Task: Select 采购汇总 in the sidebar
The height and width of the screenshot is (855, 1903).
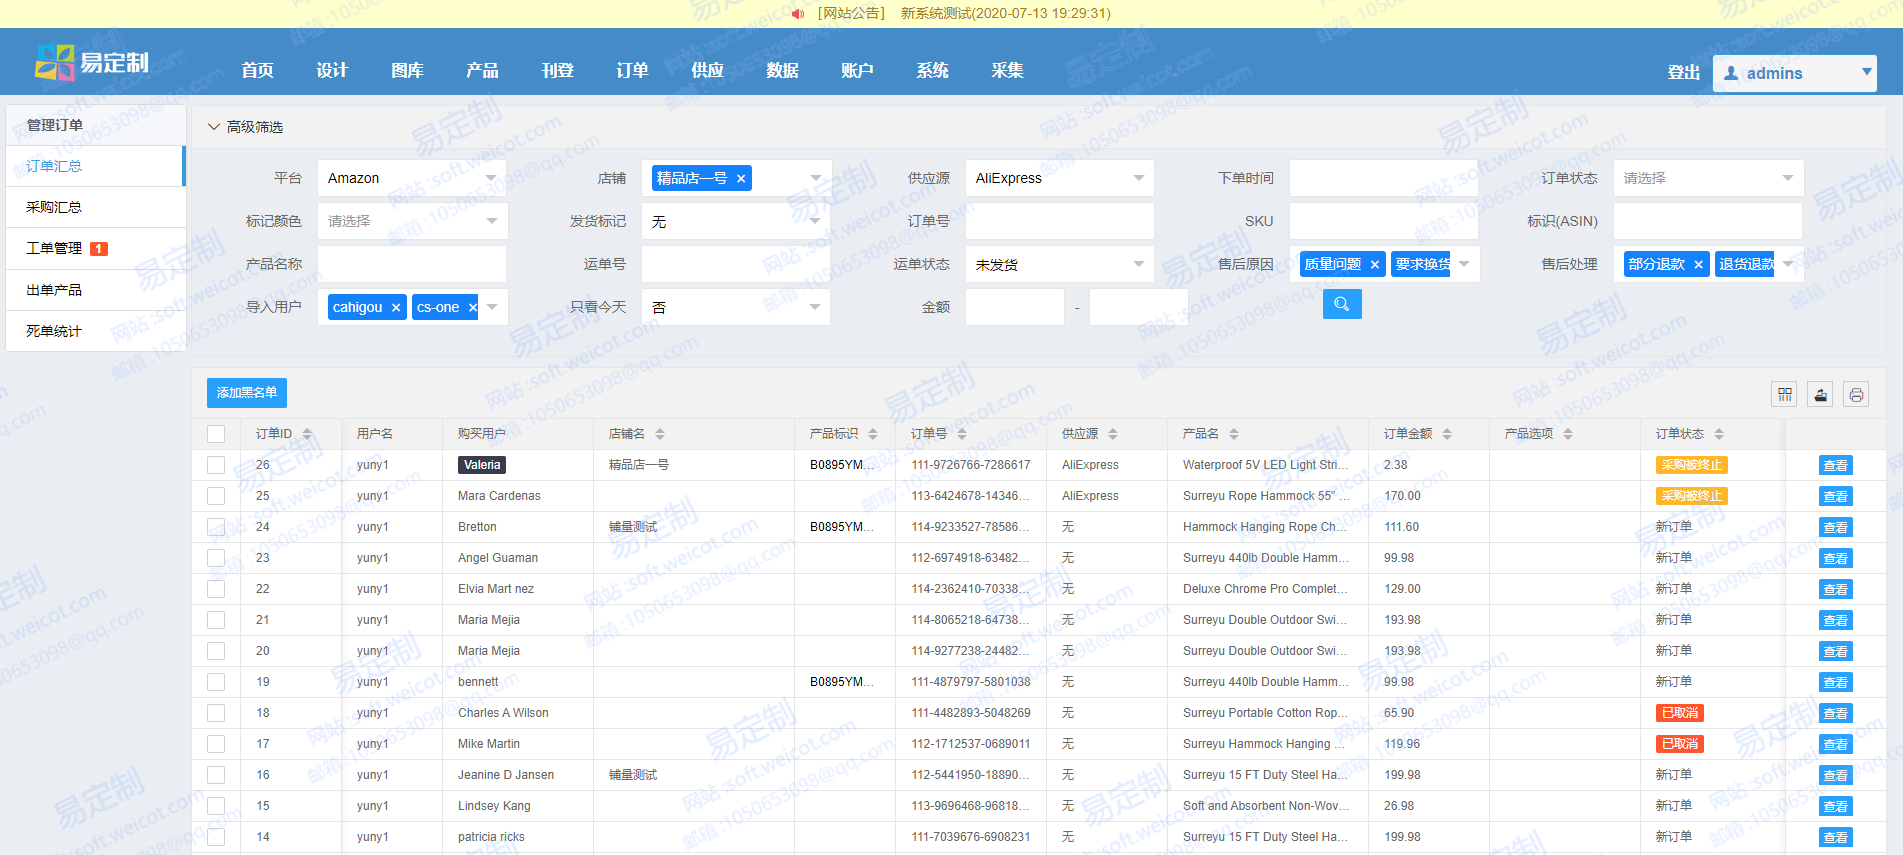Action: [x=96, y=207]
